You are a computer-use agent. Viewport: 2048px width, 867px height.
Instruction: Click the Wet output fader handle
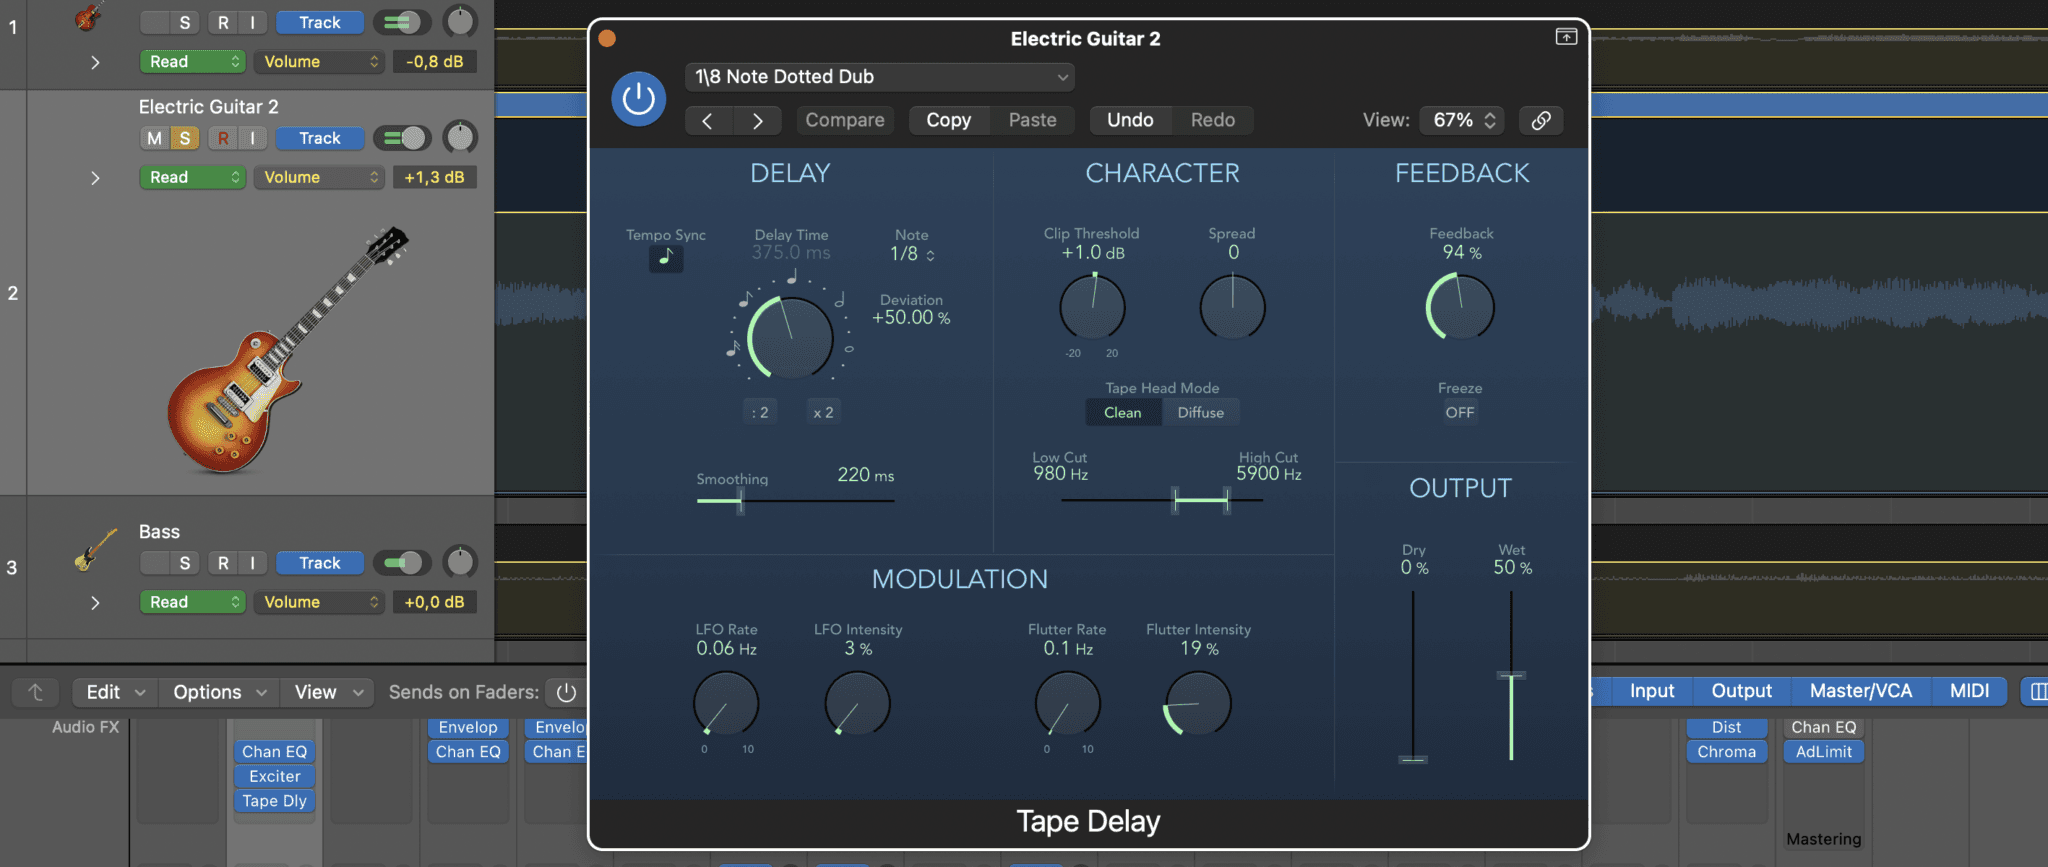pyautogui.click(x=1511, y=676)
